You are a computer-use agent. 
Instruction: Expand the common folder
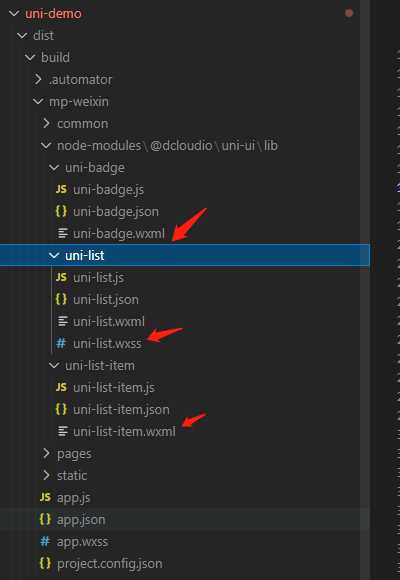pyautogui.click(x=46, y=124)
